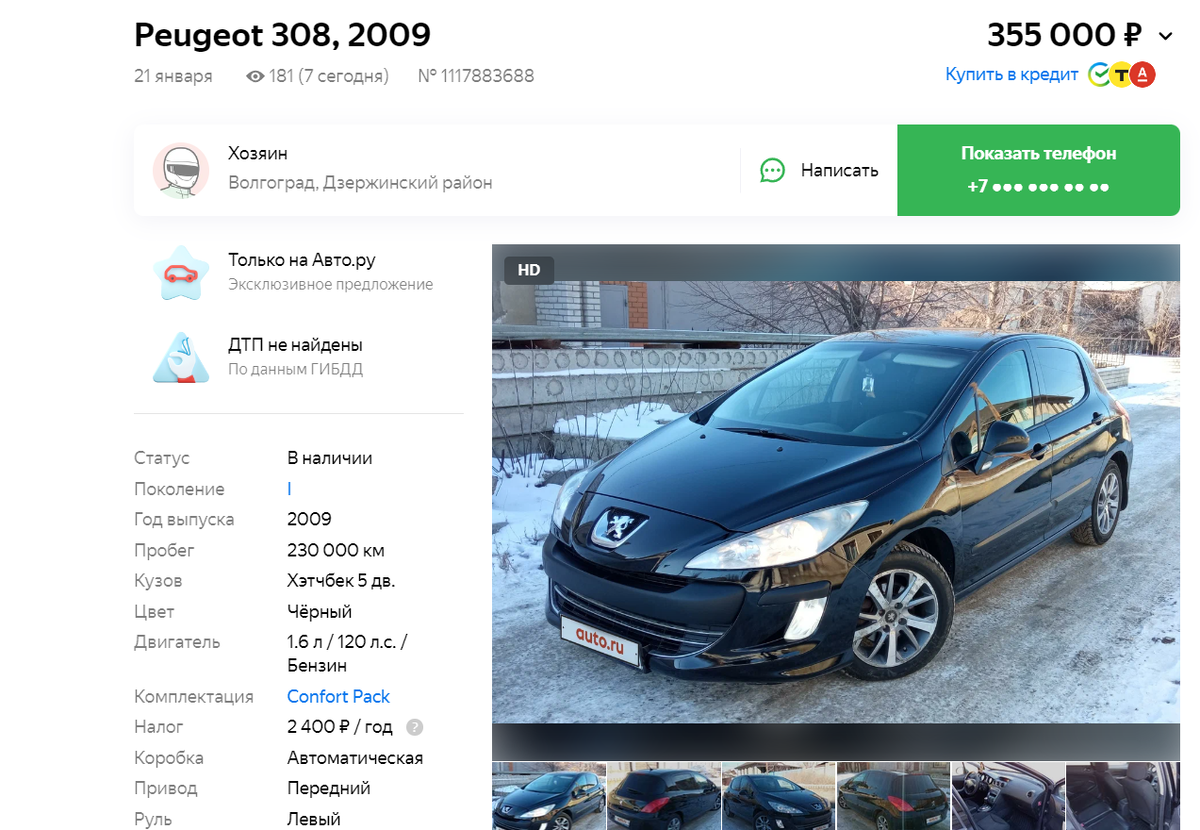Open the main Peugeot 308 photo

[836, 502]
